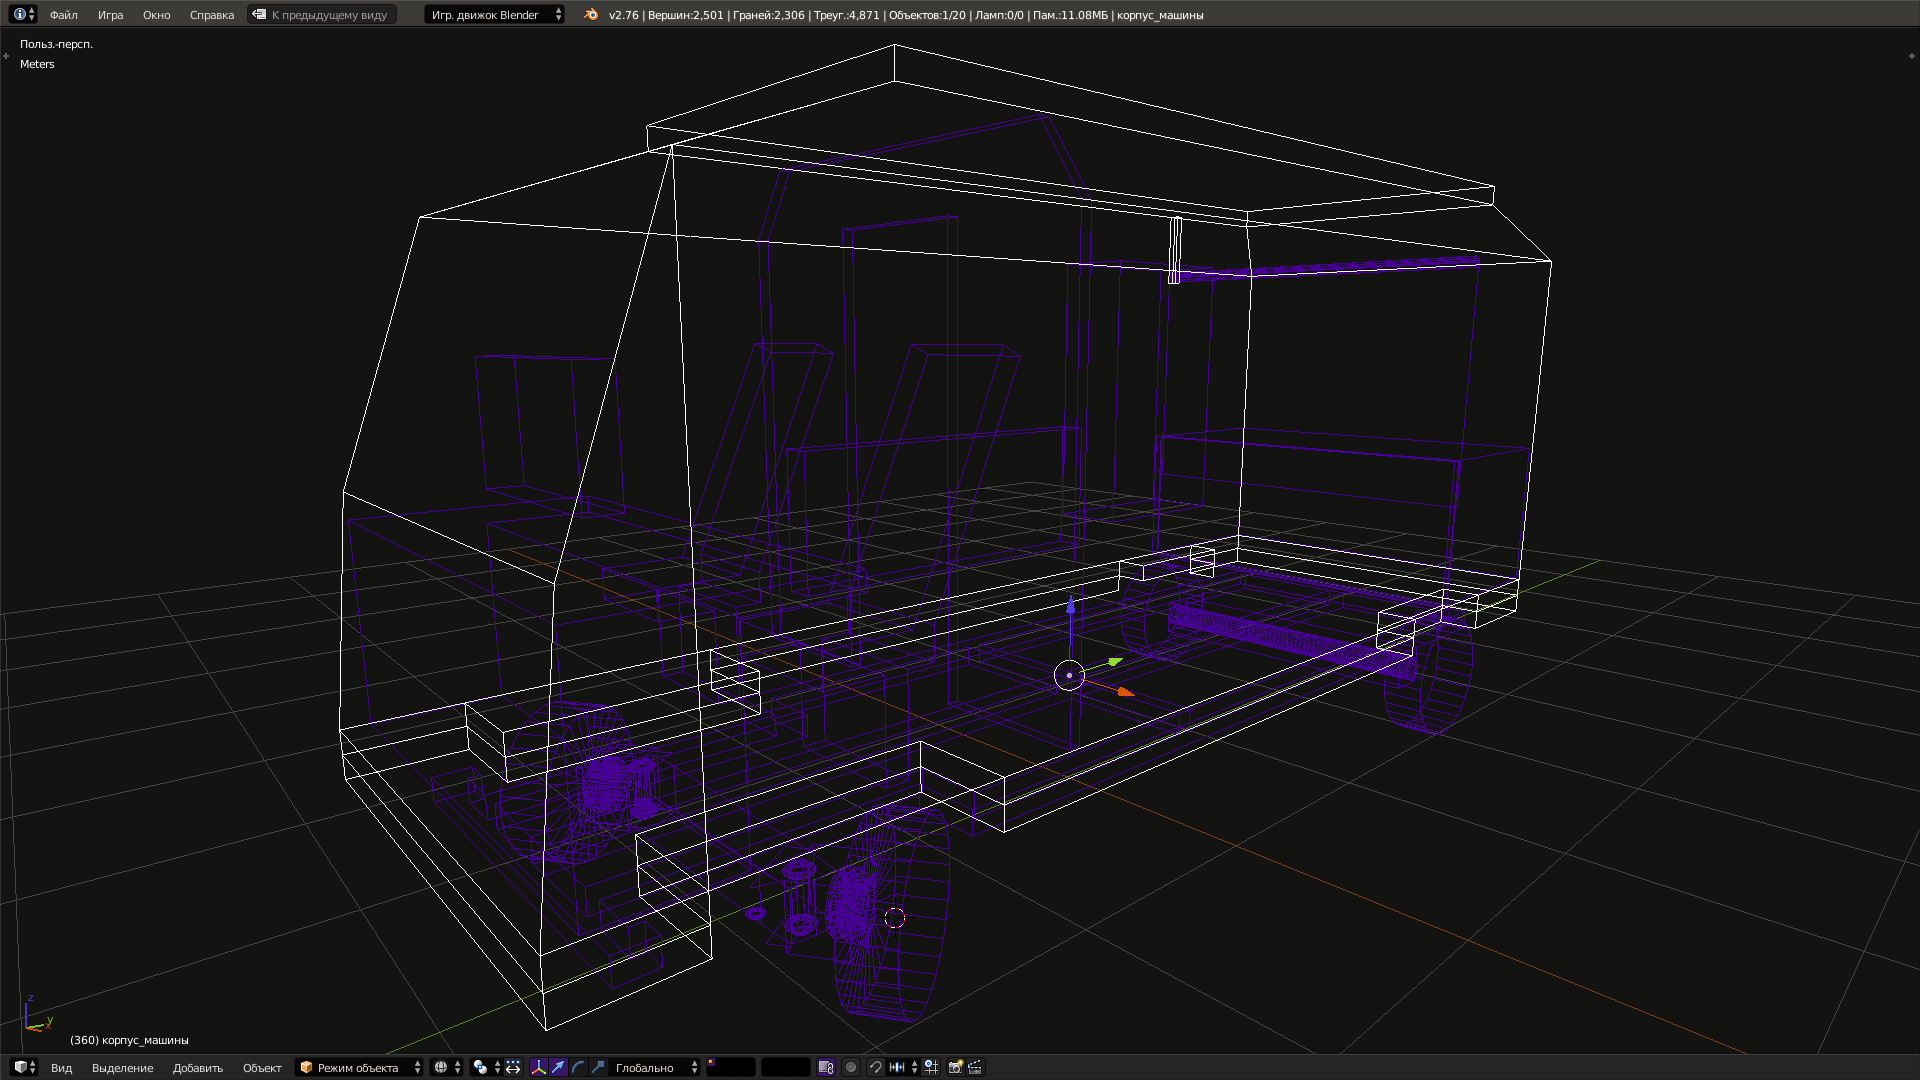
Task: Open the viewport shading globe dropdown
Action: pyautogui.click(x=441, y=1067)
